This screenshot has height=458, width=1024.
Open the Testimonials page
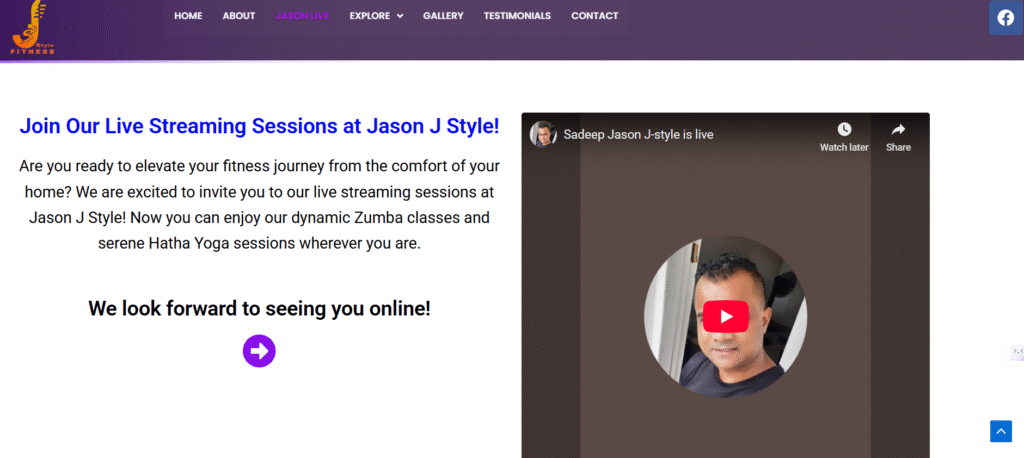coord(517,16)
